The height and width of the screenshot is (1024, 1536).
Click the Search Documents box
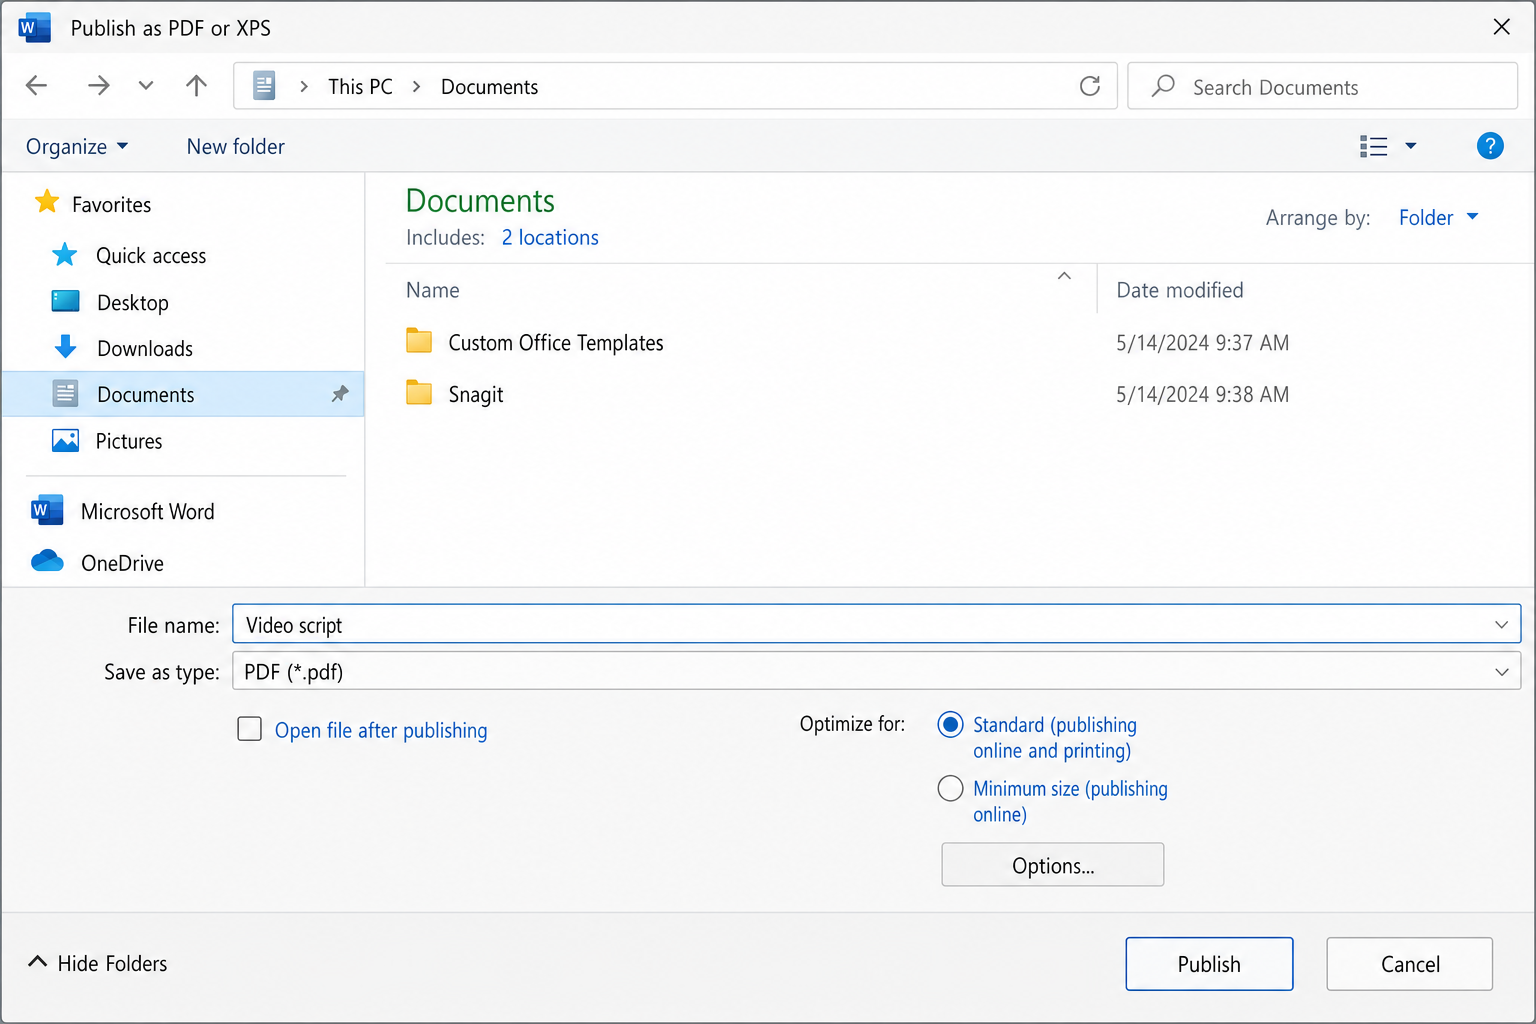[1322, 86]
